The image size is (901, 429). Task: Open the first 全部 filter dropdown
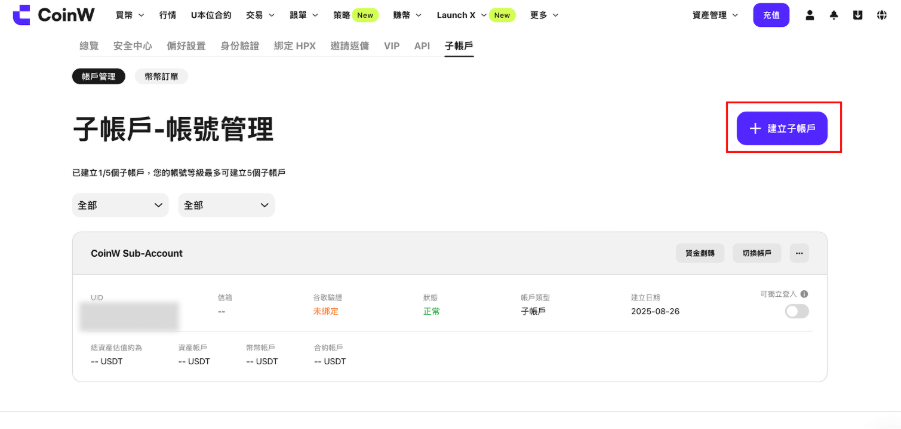pyautogui.click(x=120, y=205)
